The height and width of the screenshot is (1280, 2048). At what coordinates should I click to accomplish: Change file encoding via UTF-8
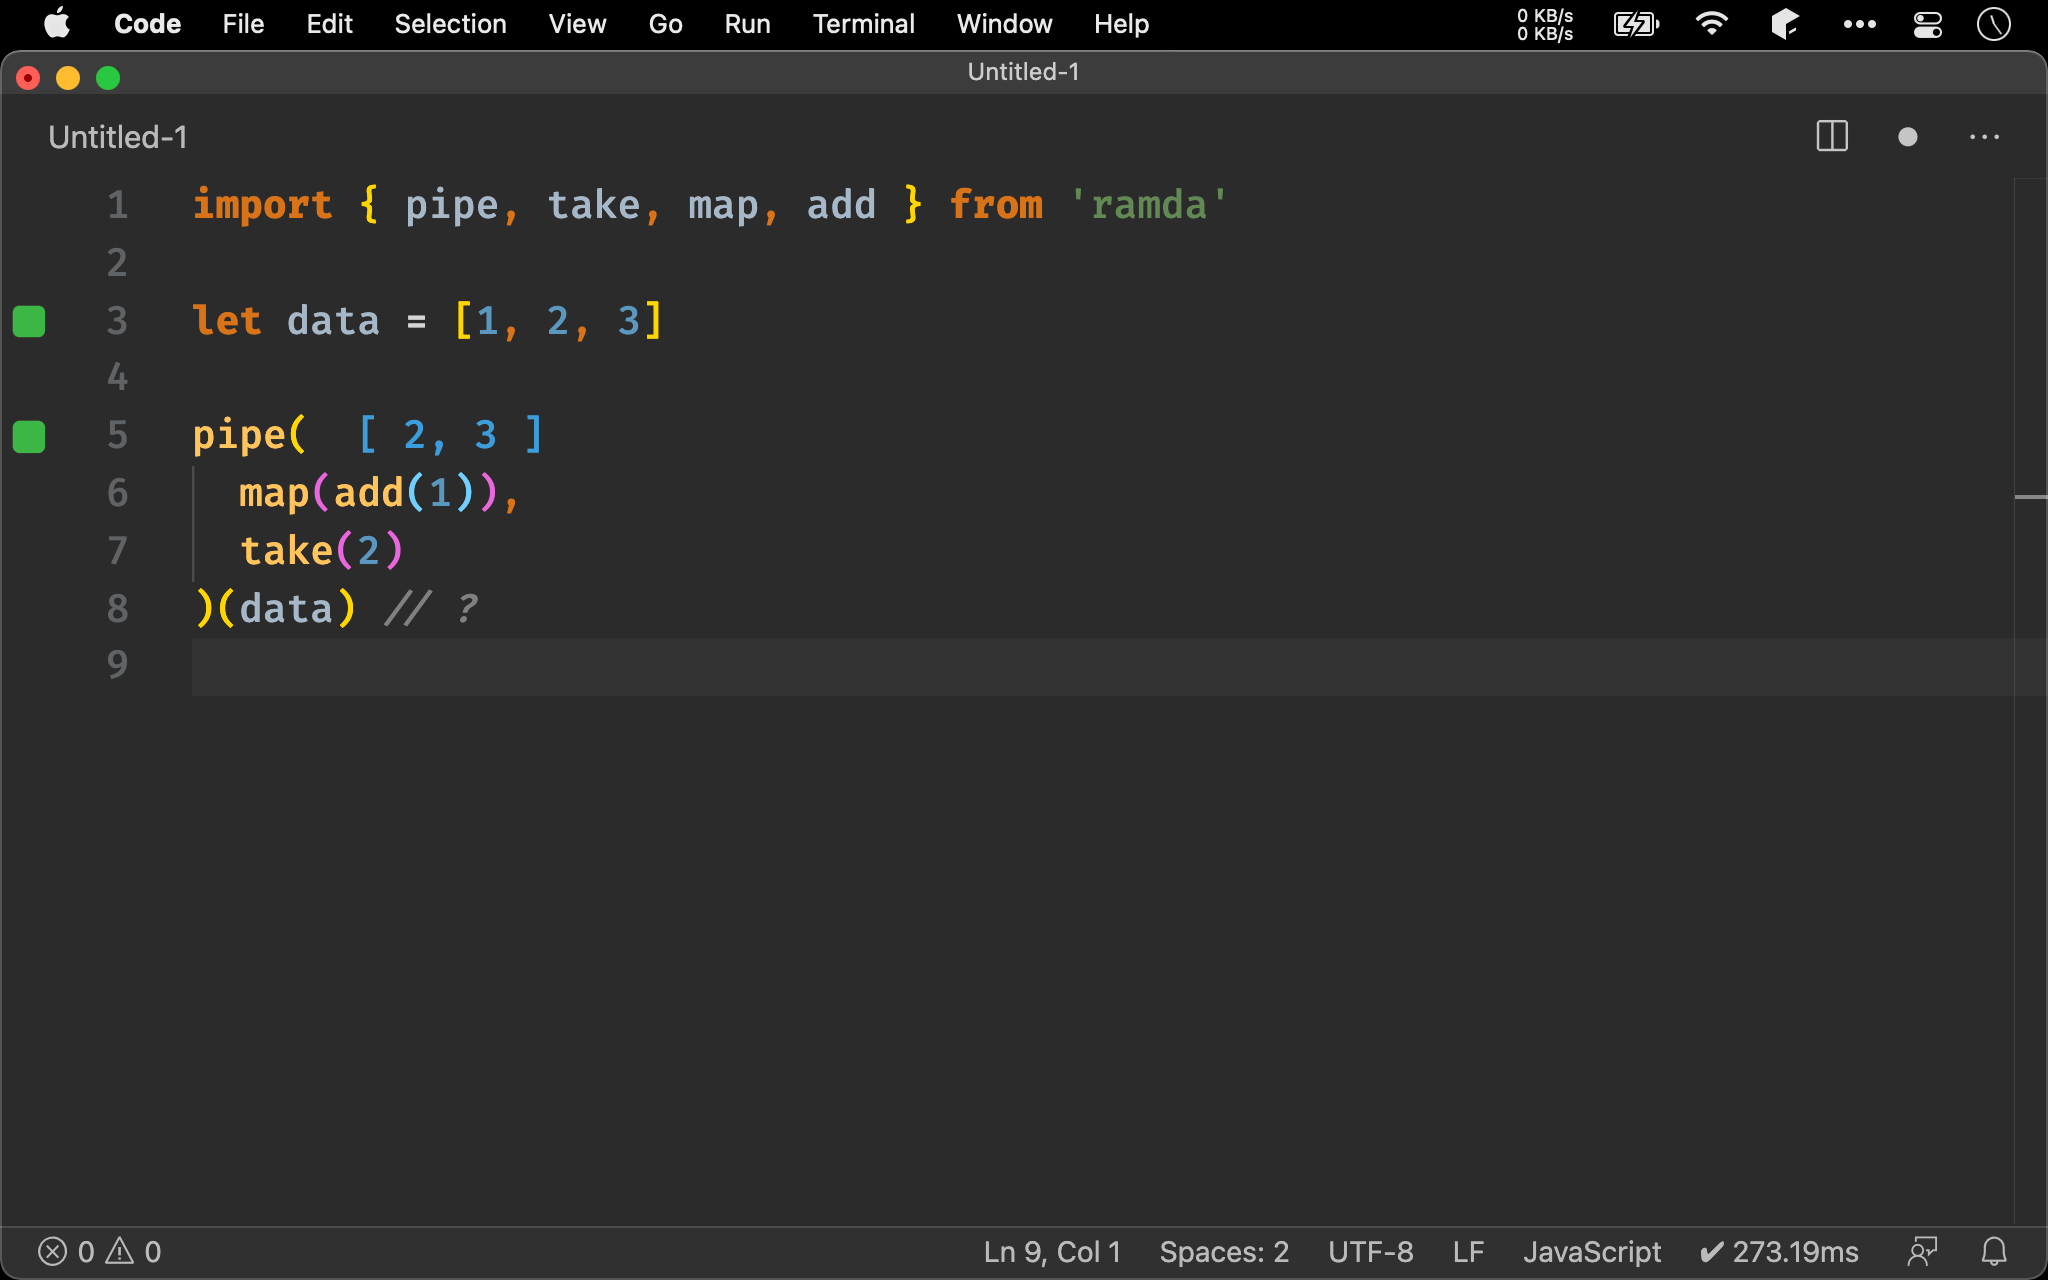[1370, 1252]
